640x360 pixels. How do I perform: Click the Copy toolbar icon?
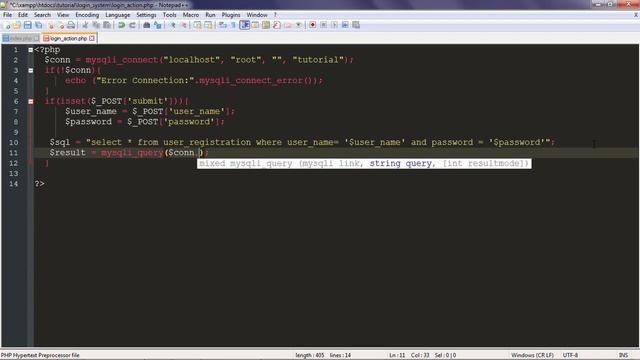[96, 25]
